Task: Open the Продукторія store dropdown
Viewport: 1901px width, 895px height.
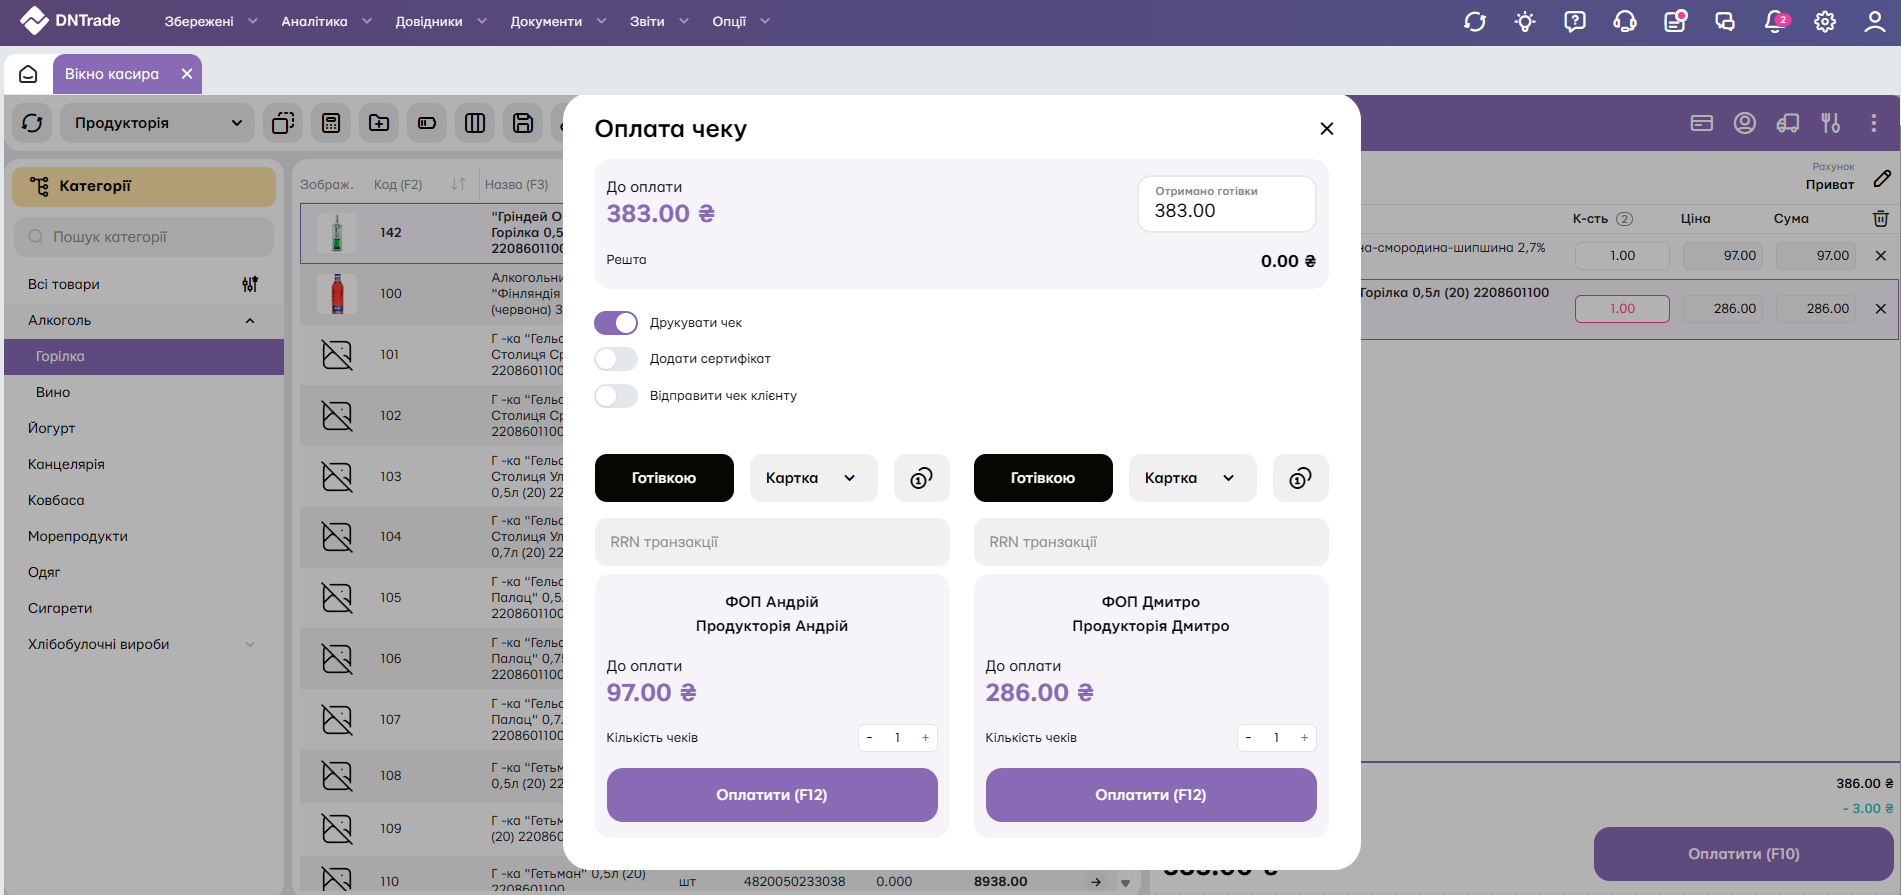Action: 157,123
